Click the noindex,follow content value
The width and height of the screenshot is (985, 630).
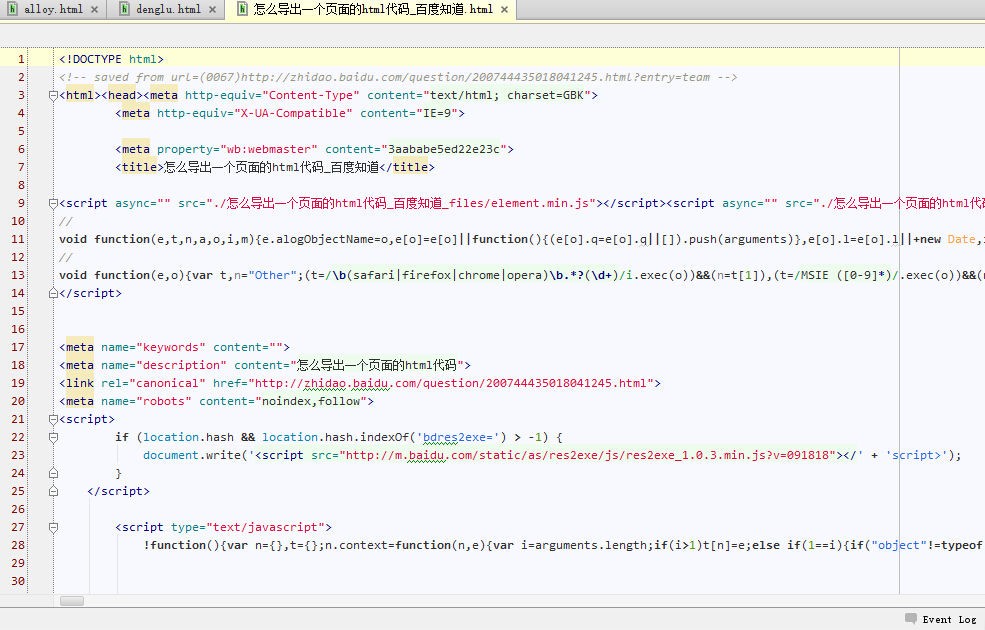click(x=311, y=401)
